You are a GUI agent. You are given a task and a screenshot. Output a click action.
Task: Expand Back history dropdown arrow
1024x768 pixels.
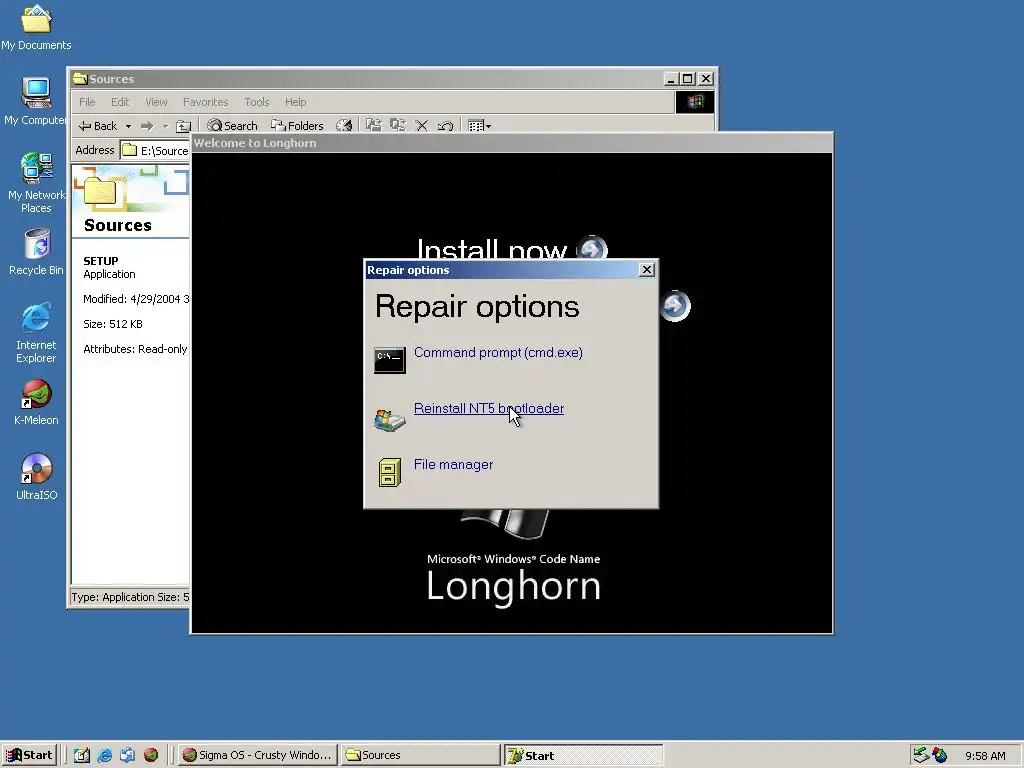pyautogui.click(x=128, y=125)
